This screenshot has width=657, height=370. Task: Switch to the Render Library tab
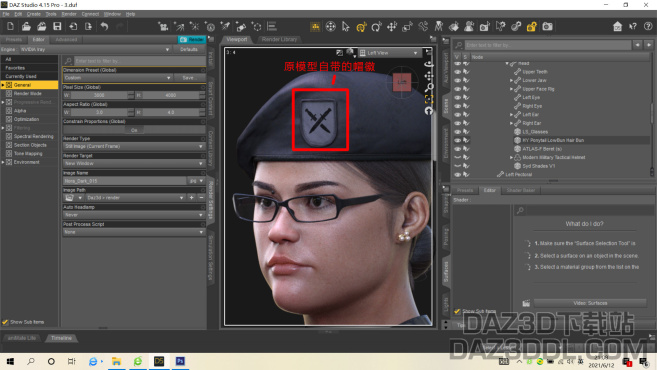tap(279, 39)
